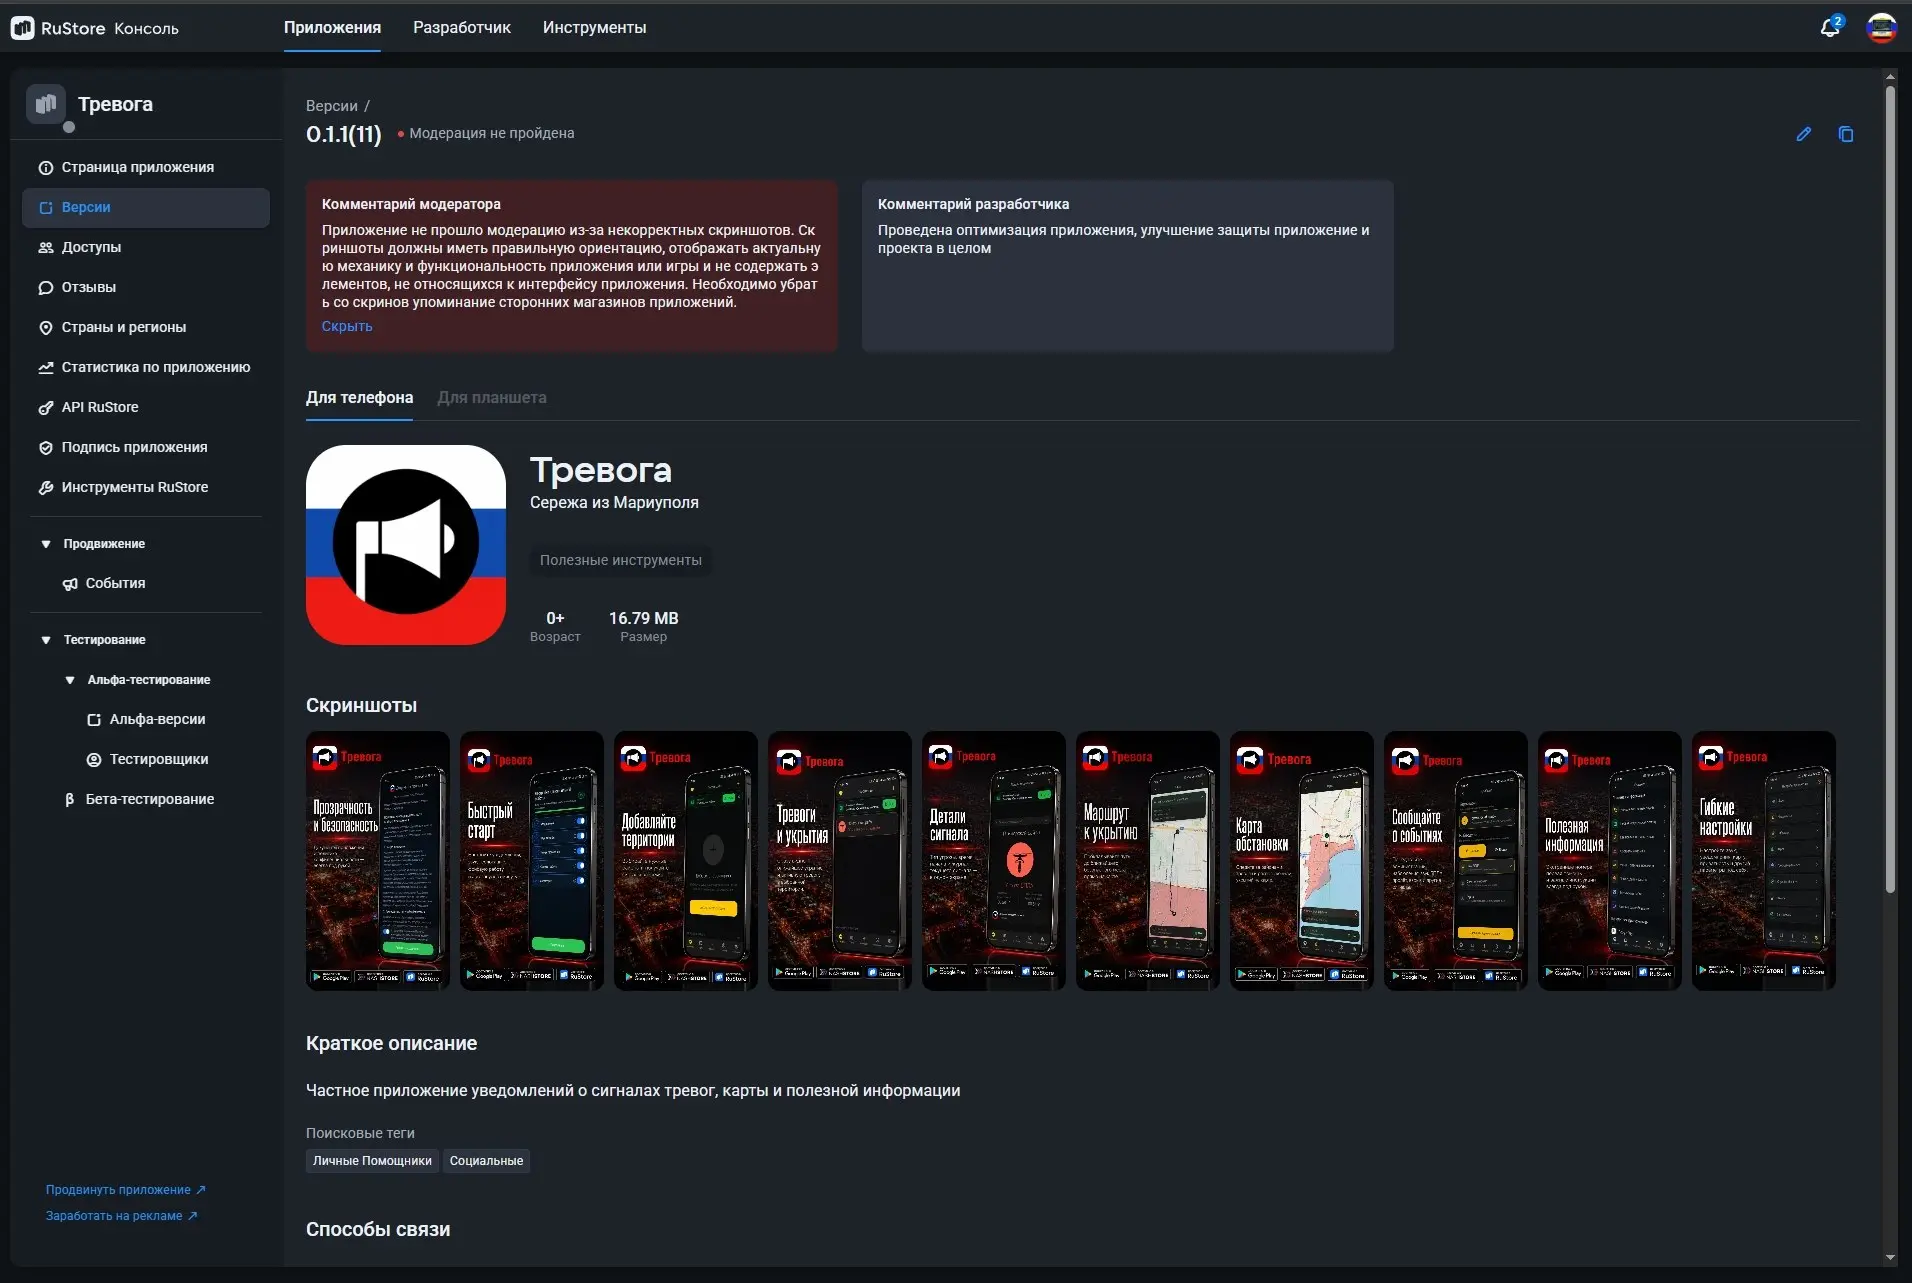Click the 16.79 MB size value
The height and width of the screenshot is (1283, 1912).
643,619
